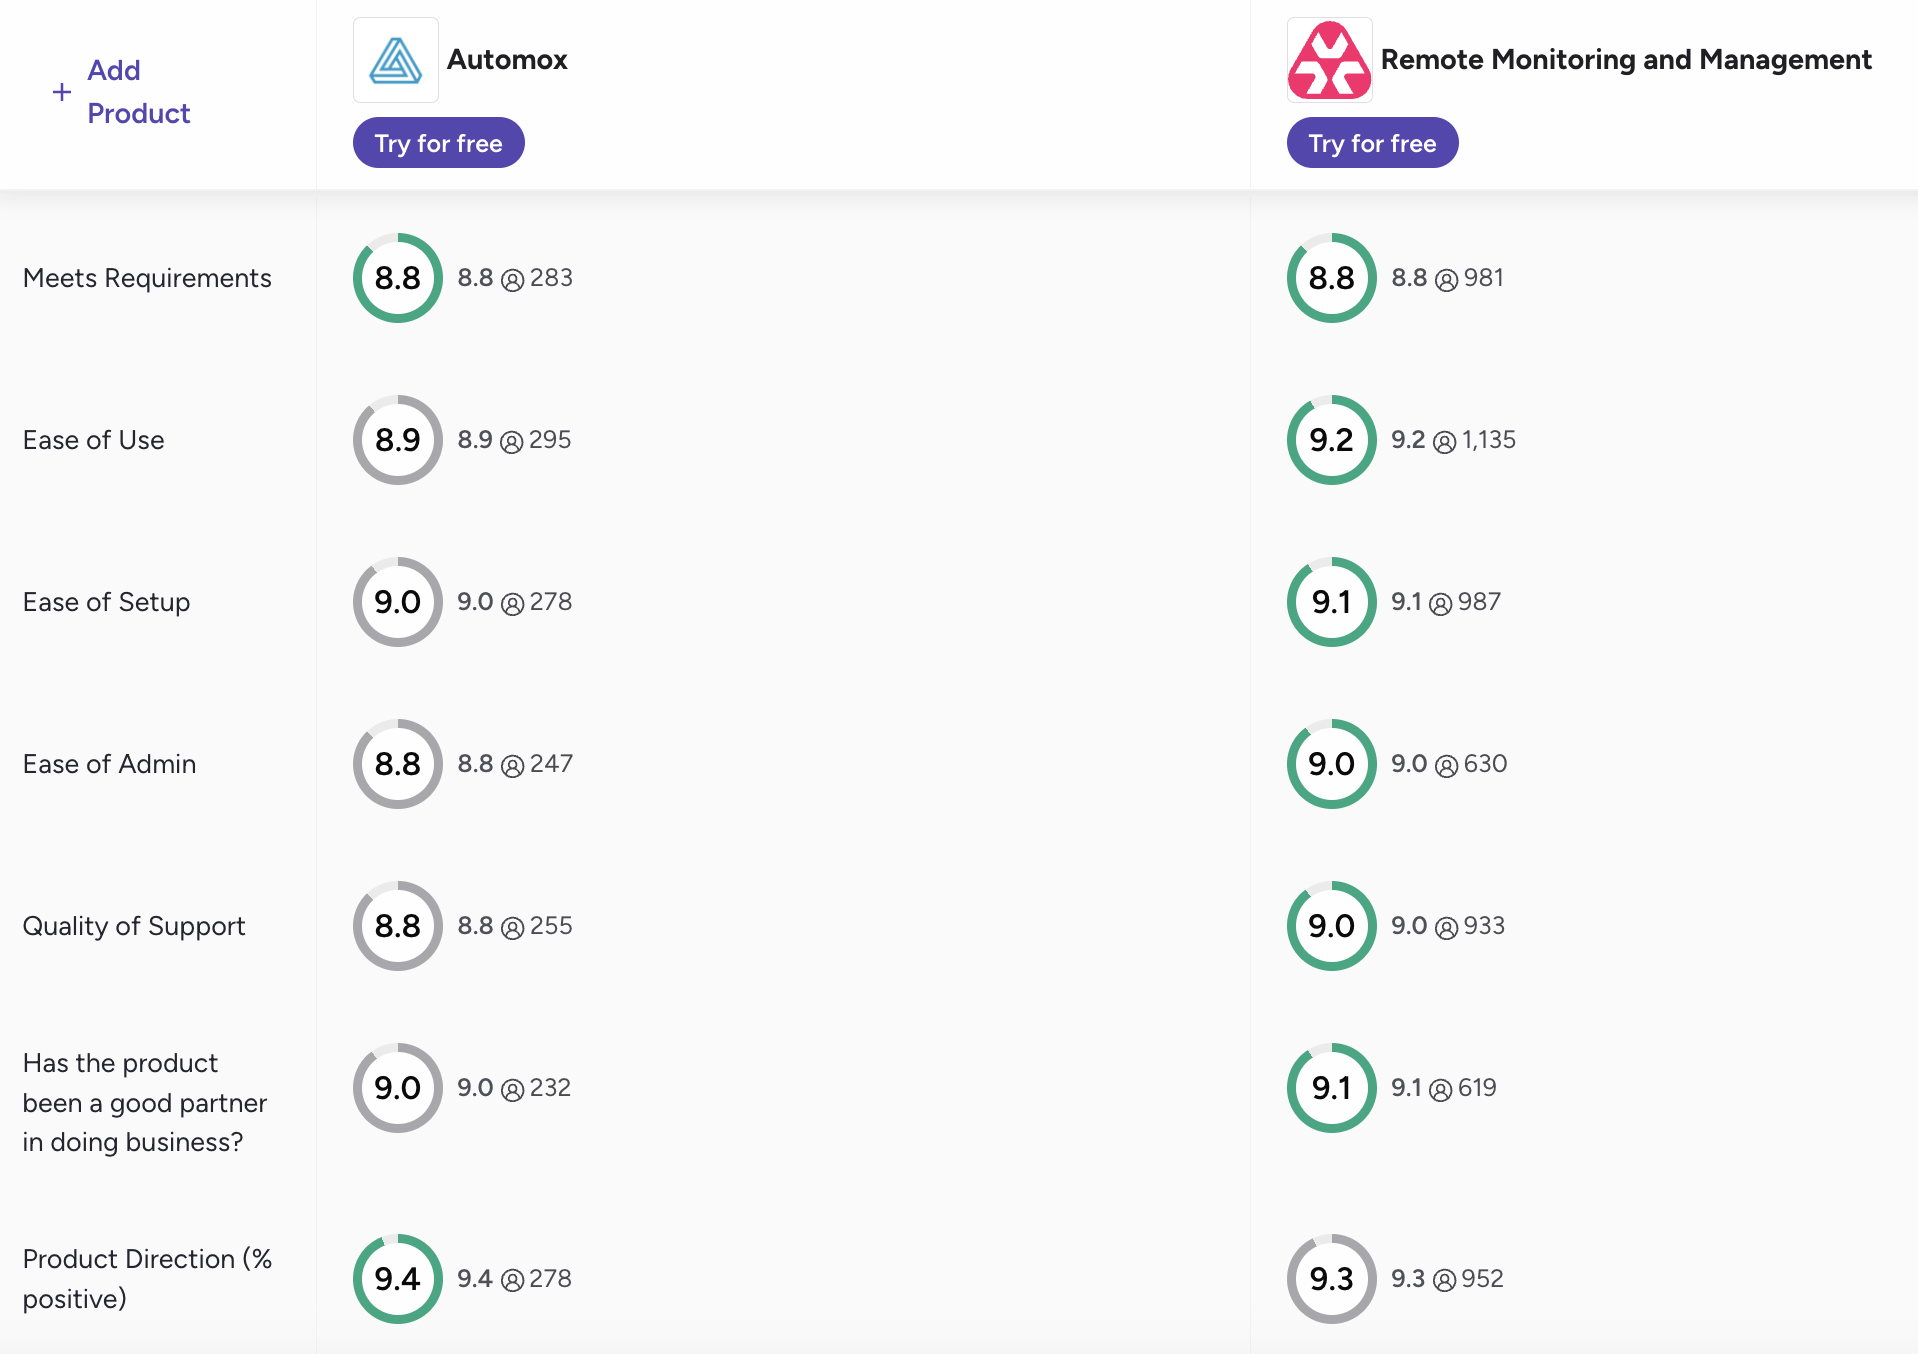Click the Product Direction (% positive) label
Viewport: 1918px width, 1354px height.
[x=147, y=1279]
